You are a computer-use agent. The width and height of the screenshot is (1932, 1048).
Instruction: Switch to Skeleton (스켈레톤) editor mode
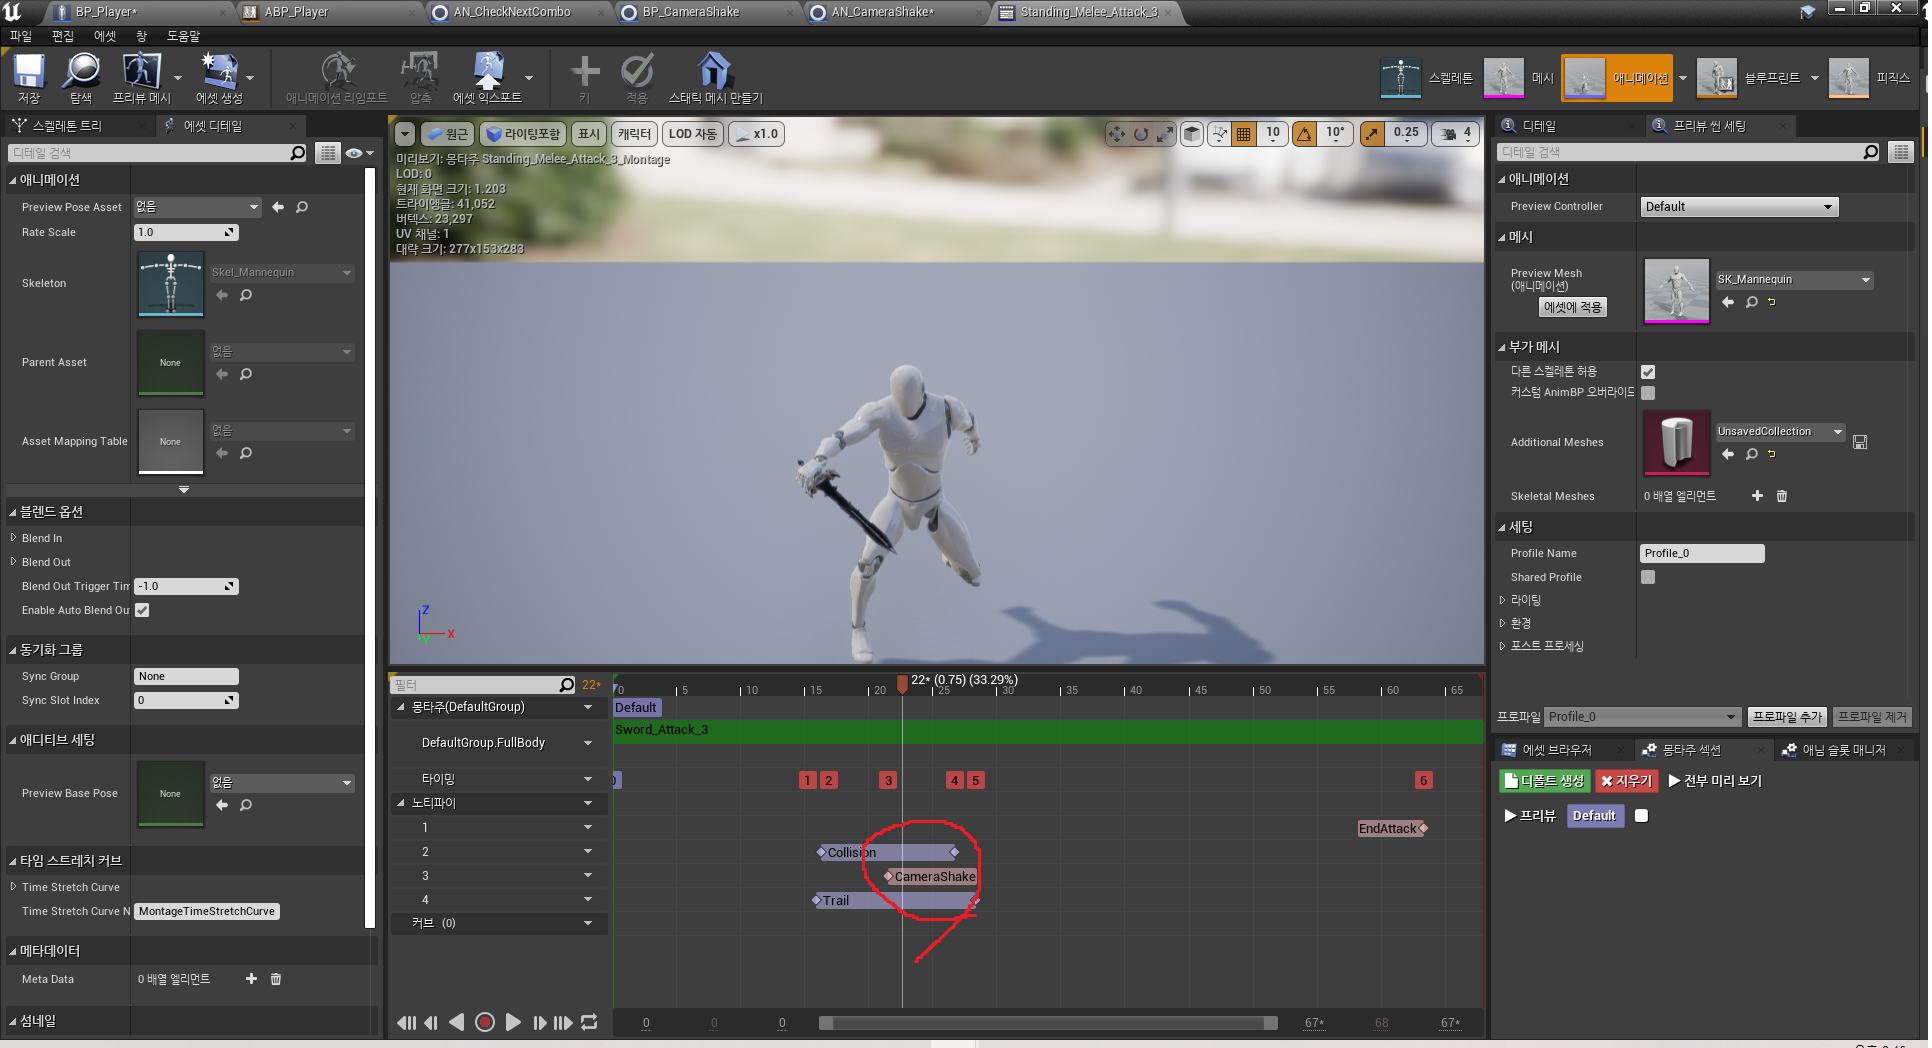point(1427,78)
